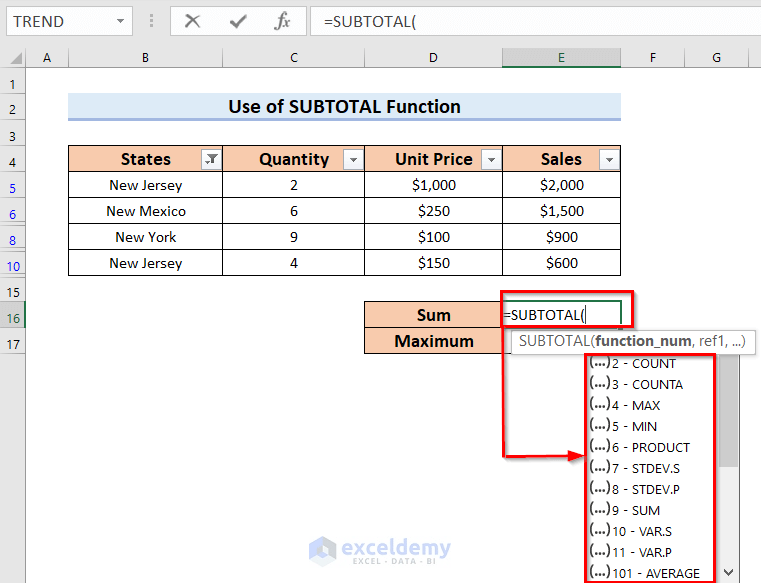
Task: Select column E header
Action: point(561,58)
